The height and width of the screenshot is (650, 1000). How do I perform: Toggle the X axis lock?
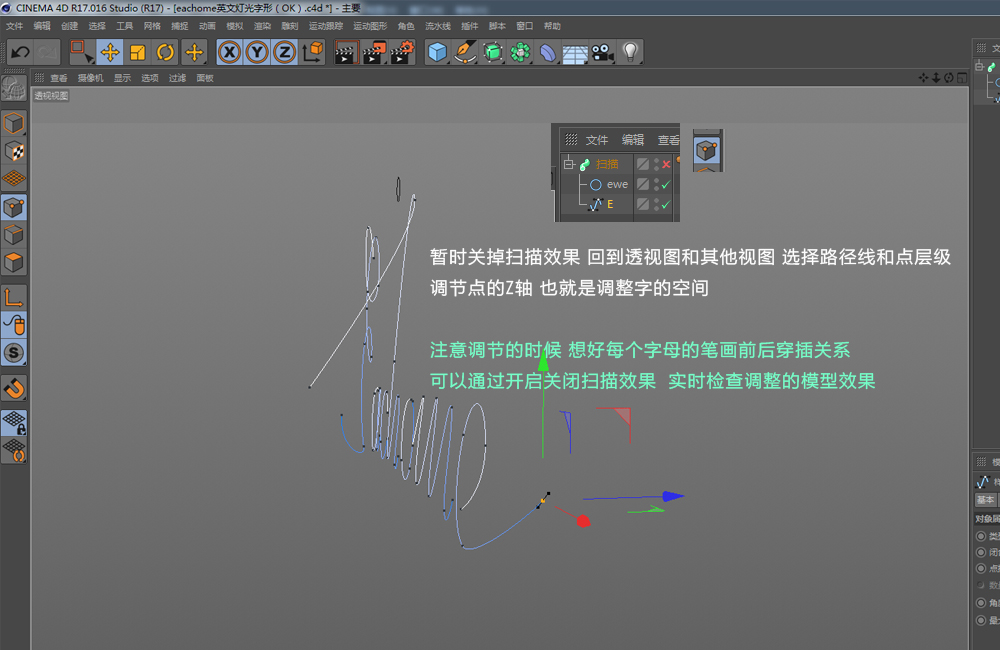[230, 52]
